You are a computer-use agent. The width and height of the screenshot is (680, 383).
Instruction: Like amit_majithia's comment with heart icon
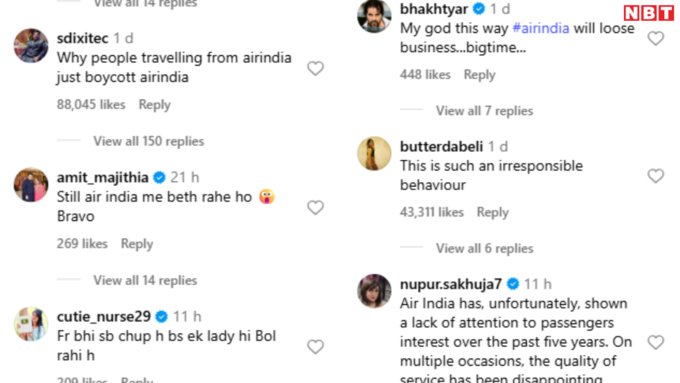[x=315, y=207]
